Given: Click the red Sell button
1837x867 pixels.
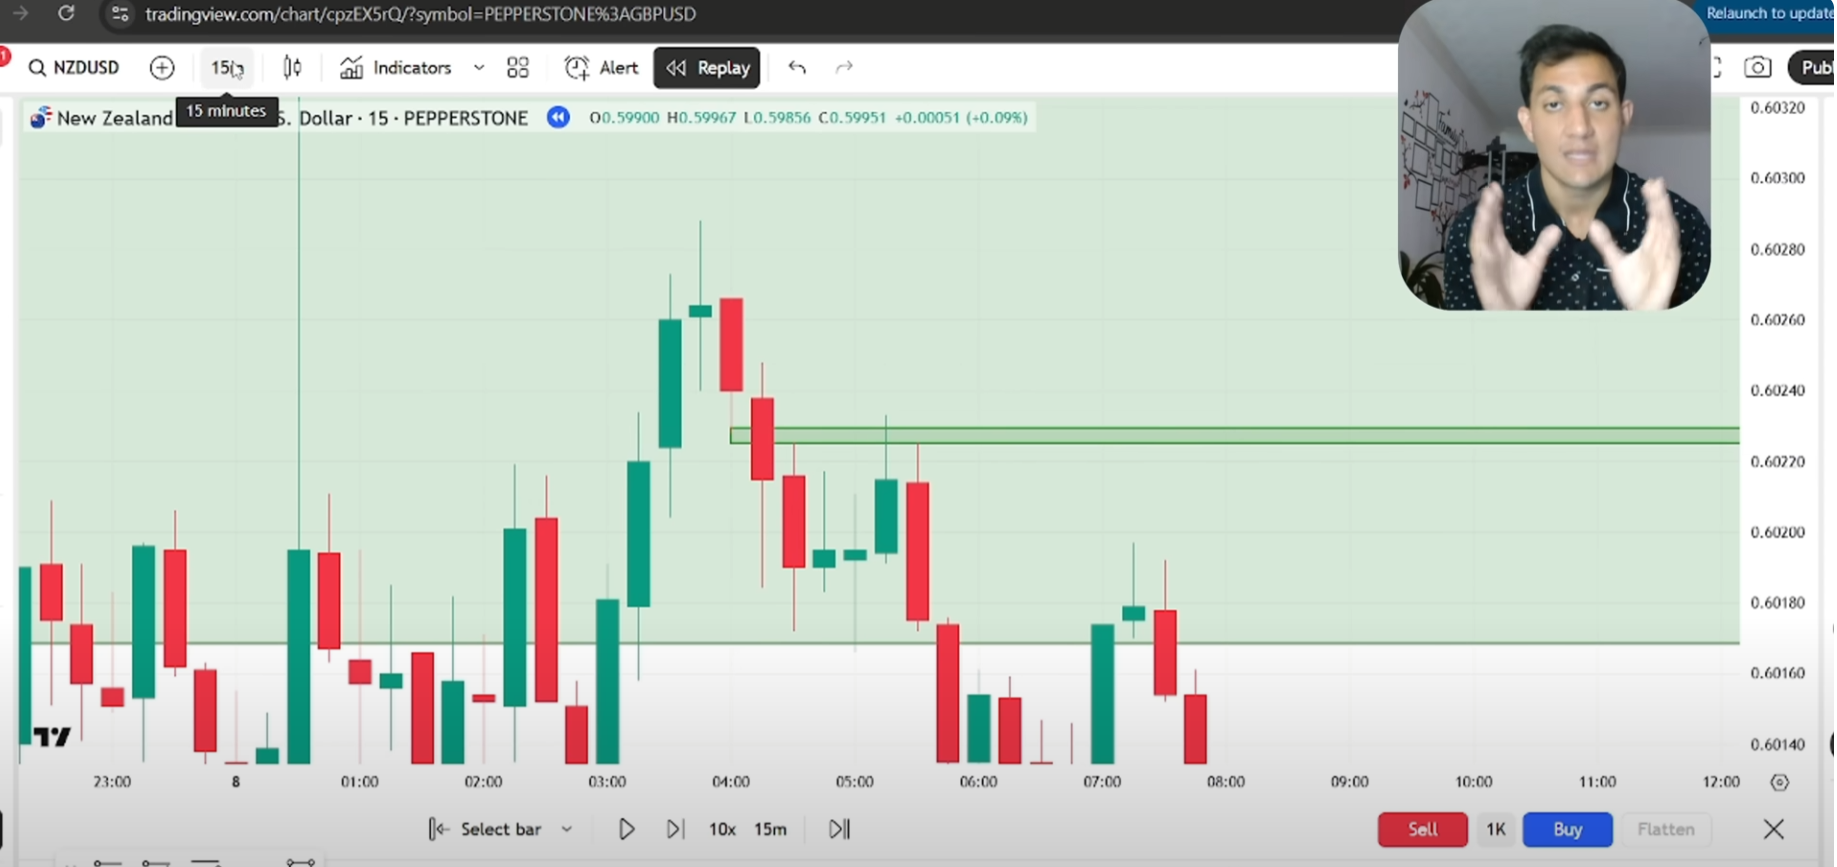Looking at the screenshot, I should coord(1422,829).
